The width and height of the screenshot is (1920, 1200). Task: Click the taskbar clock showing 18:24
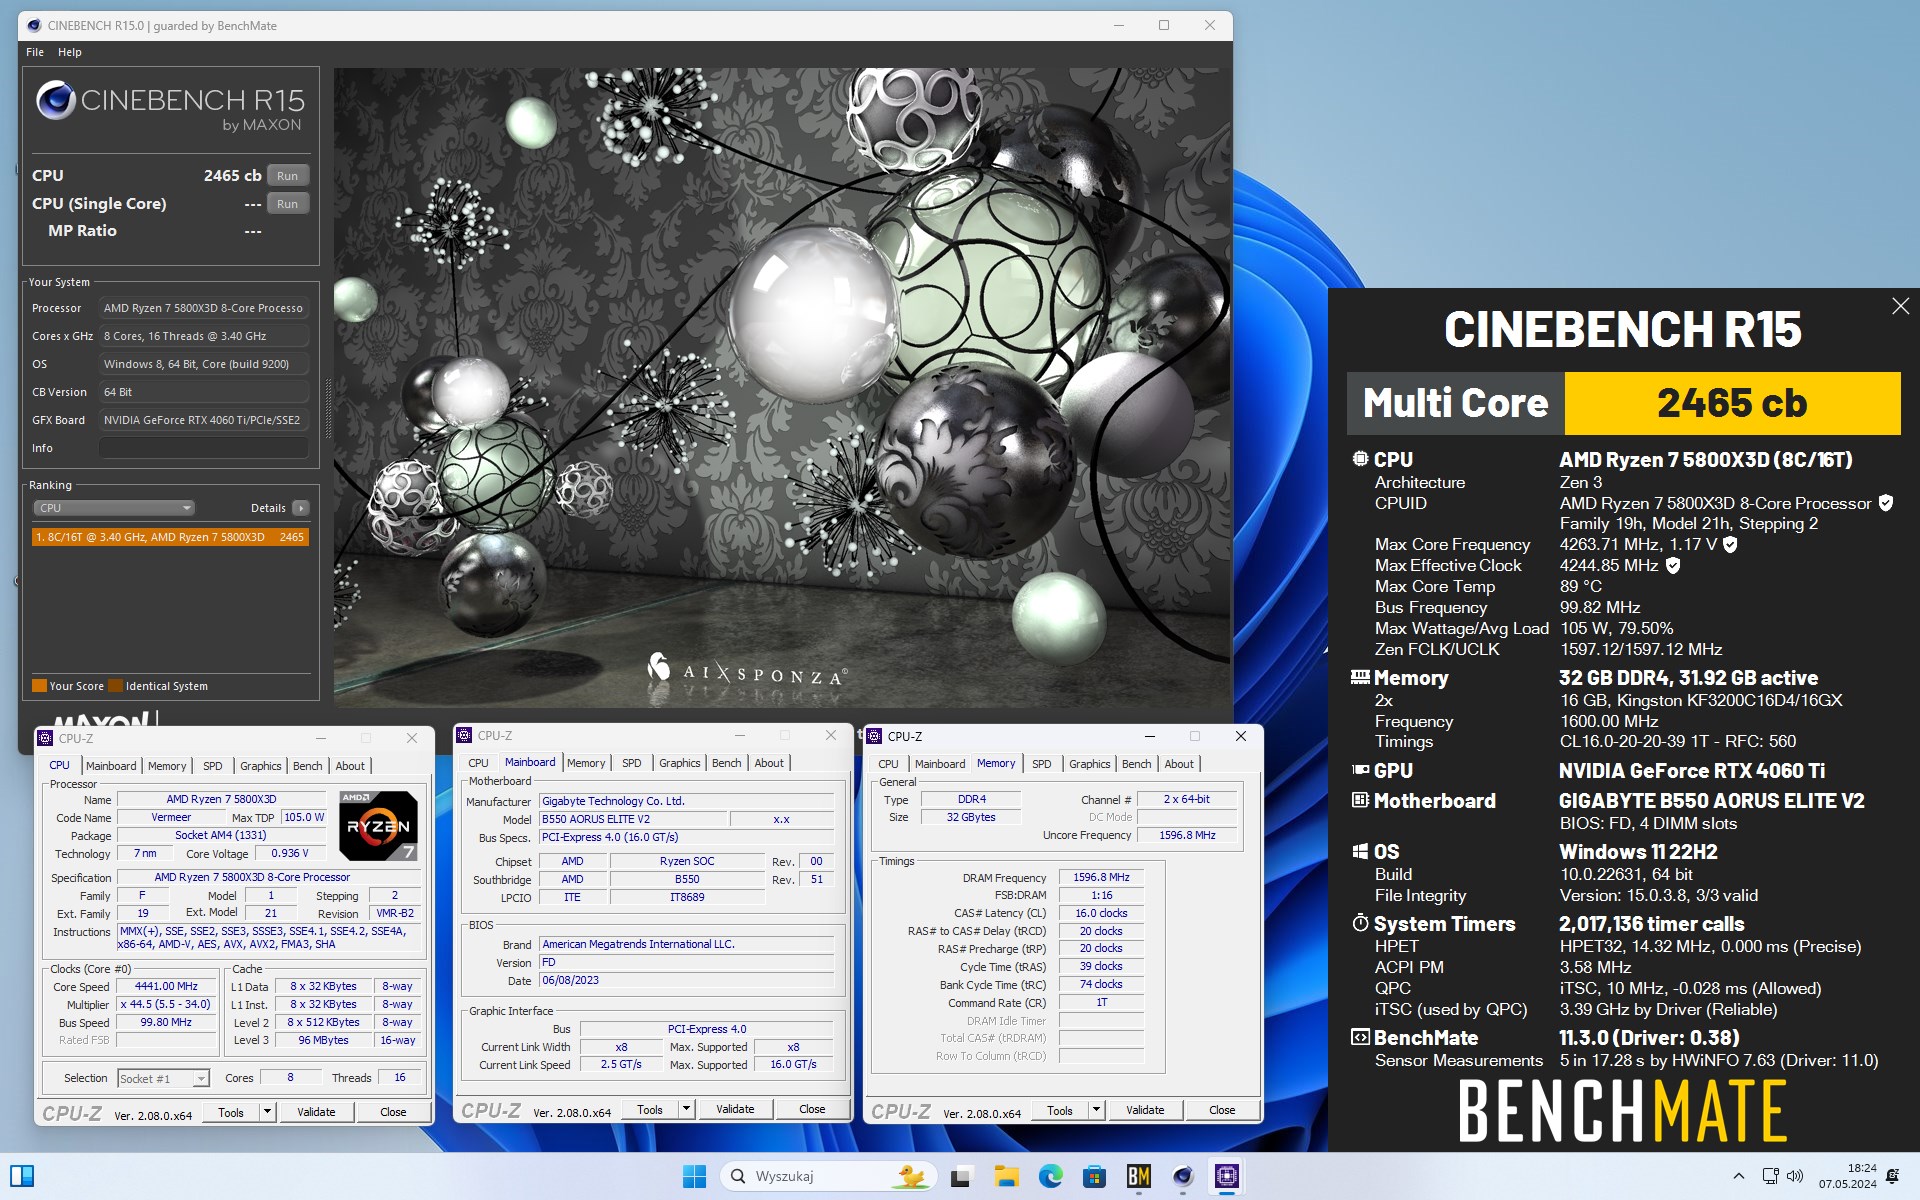[1847, 1176]
